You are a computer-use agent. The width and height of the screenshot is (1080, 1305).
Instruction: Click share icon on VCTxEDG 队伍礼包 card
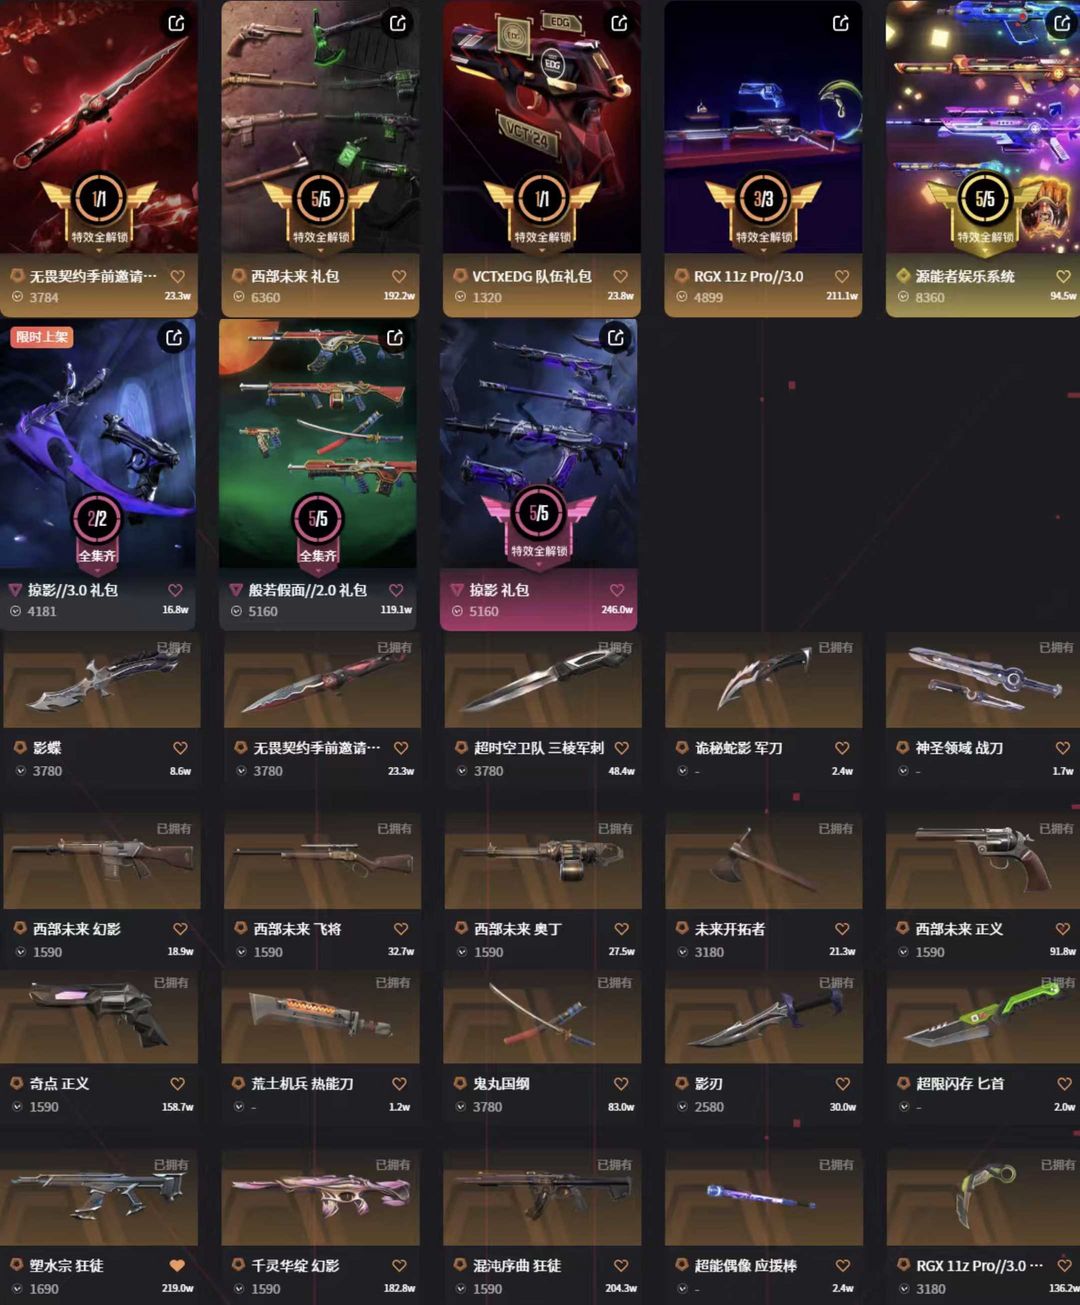click(620, 22)
